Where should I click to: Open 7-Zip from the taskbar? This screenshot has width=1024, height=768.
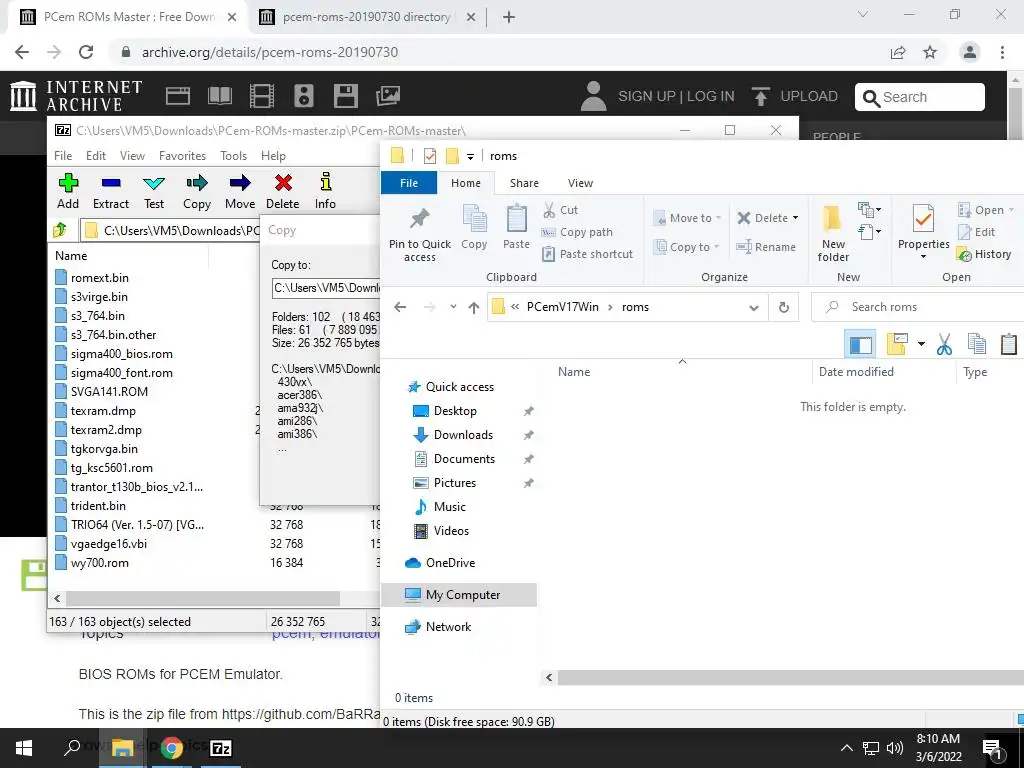221,748
